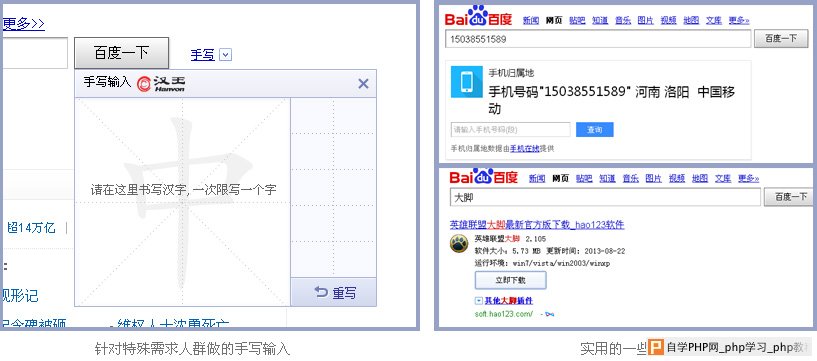Open 图片 on the phone lookup page
This screenshot has width=817, height=361.
pyautogui.click(x=645, y=20)
